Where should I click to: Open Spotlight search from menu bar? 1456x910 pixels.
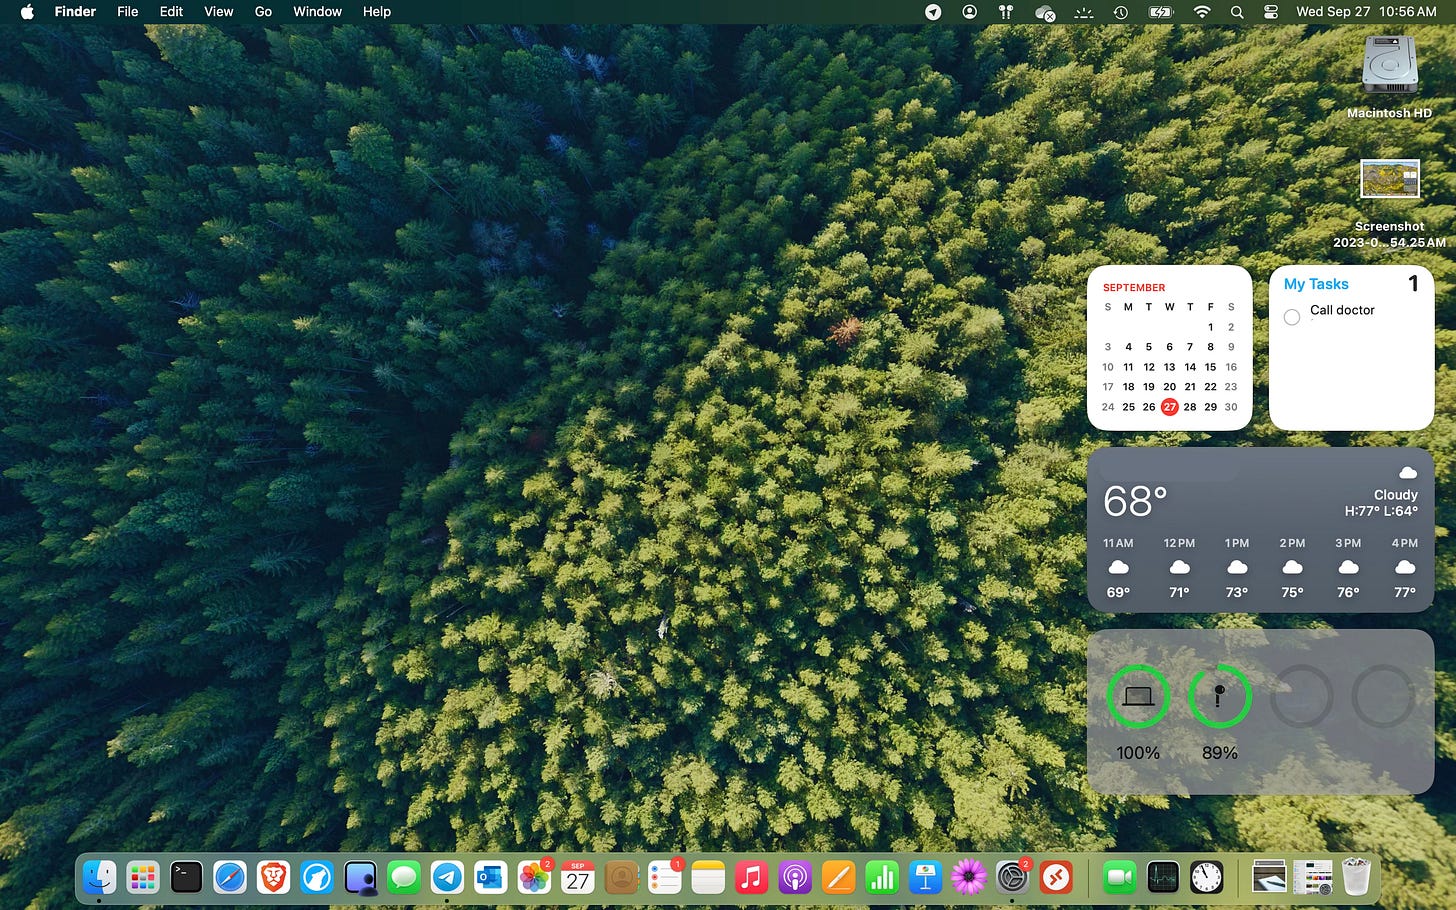(x=1237, y=12)
